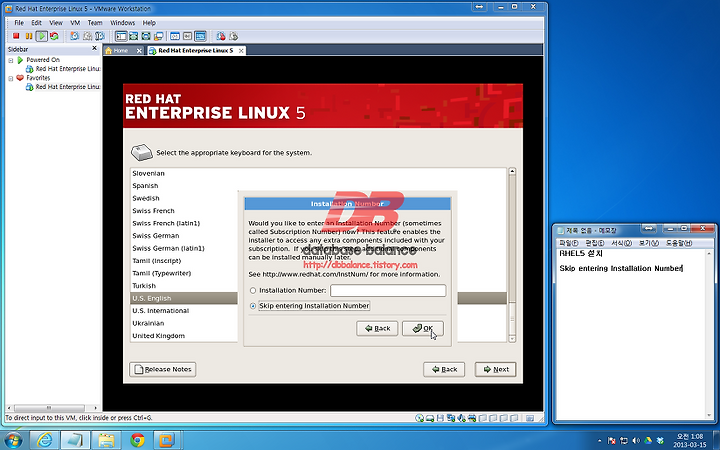
Task: Select Red Hat VM under Favorites
Action: 63,87
